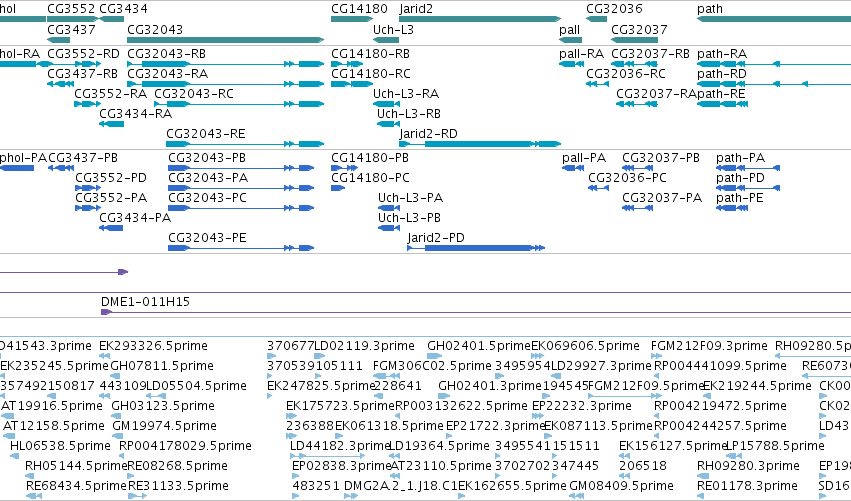Select protein path-PE

[740, 198]
